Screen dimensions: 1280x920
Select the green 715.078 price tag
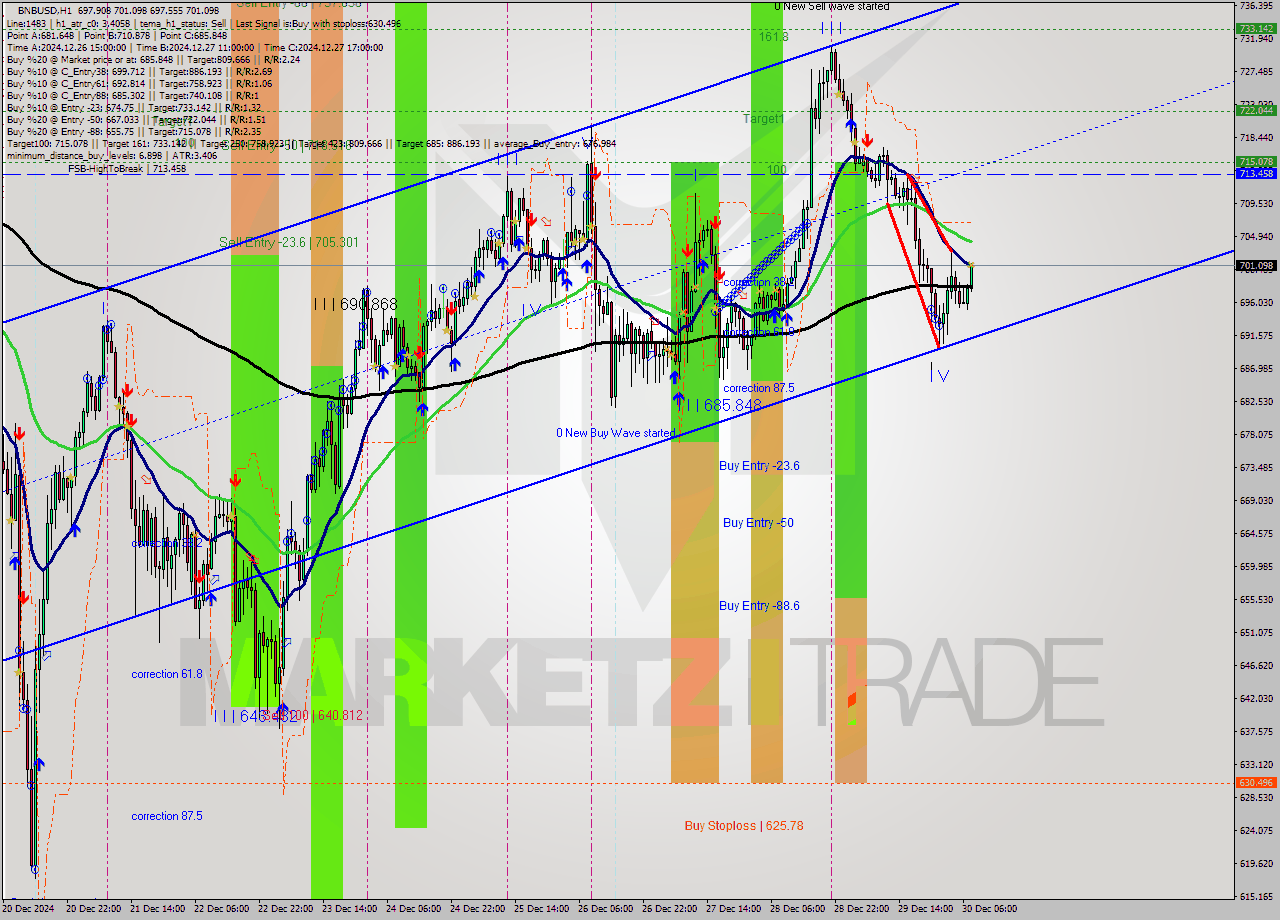pyautogui.click(x=1256, y=161)
